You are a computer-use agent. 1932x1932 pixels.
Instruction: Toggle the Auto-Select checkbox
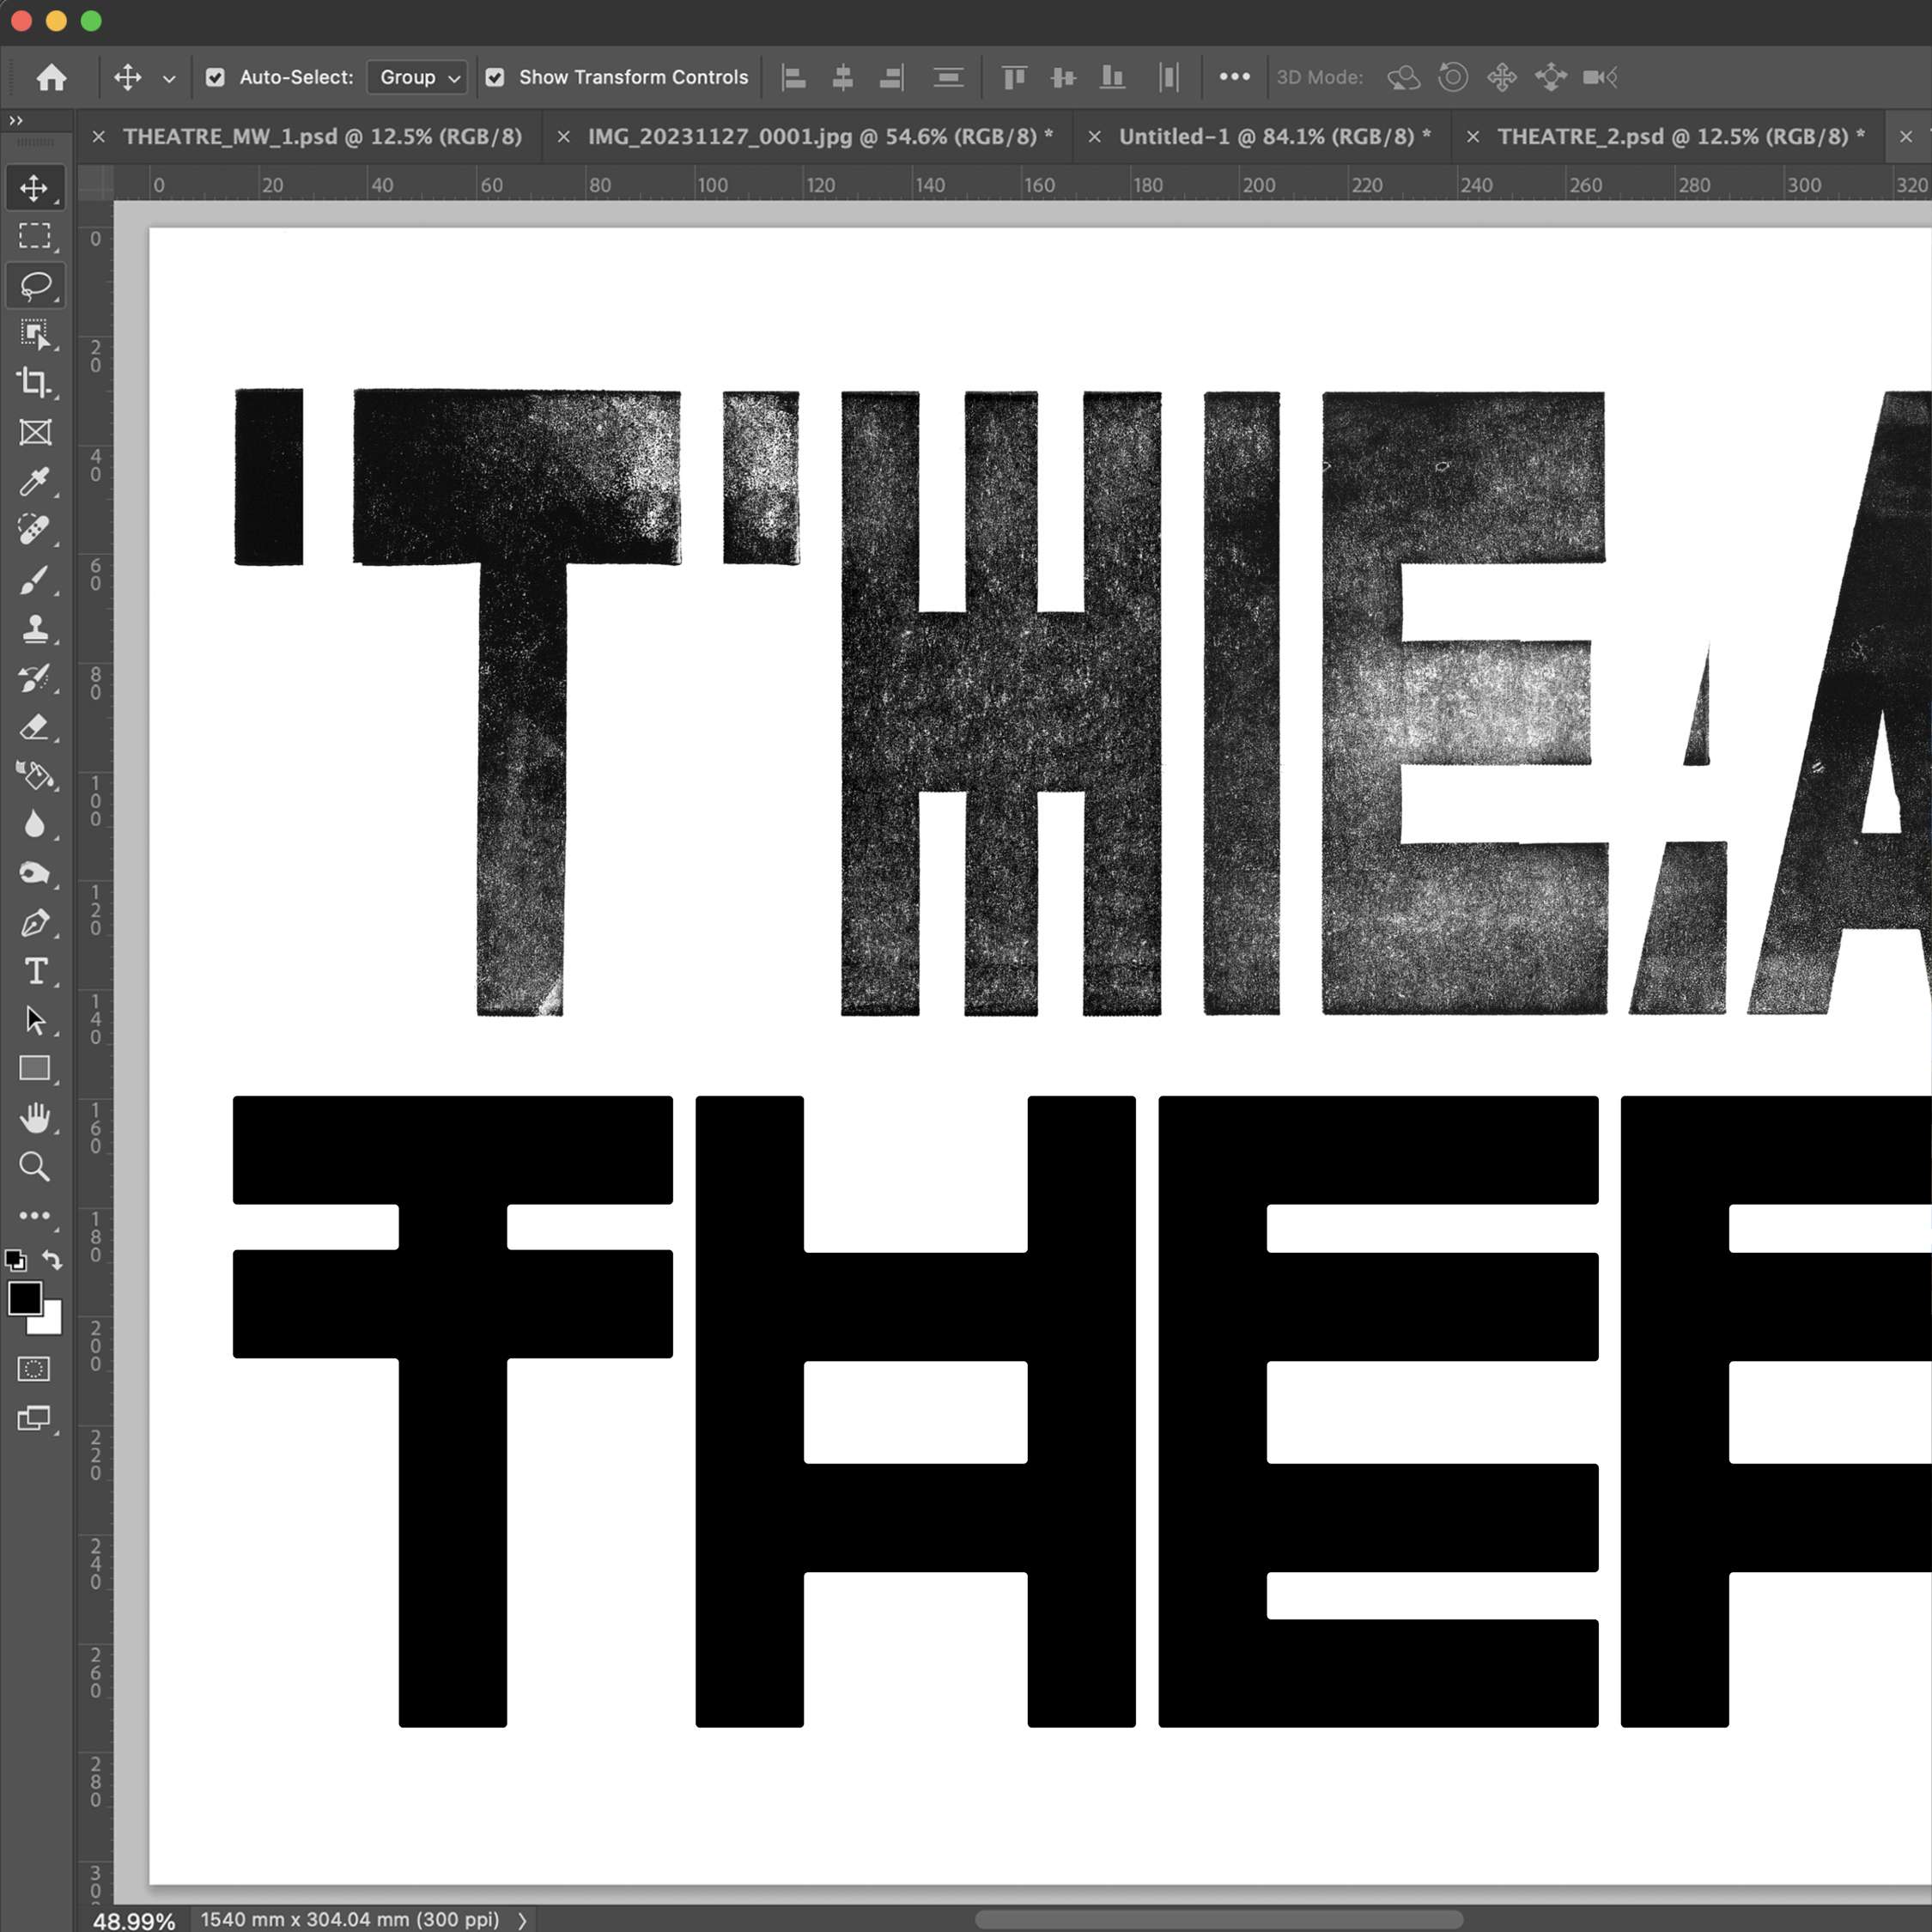pos(215,77)
